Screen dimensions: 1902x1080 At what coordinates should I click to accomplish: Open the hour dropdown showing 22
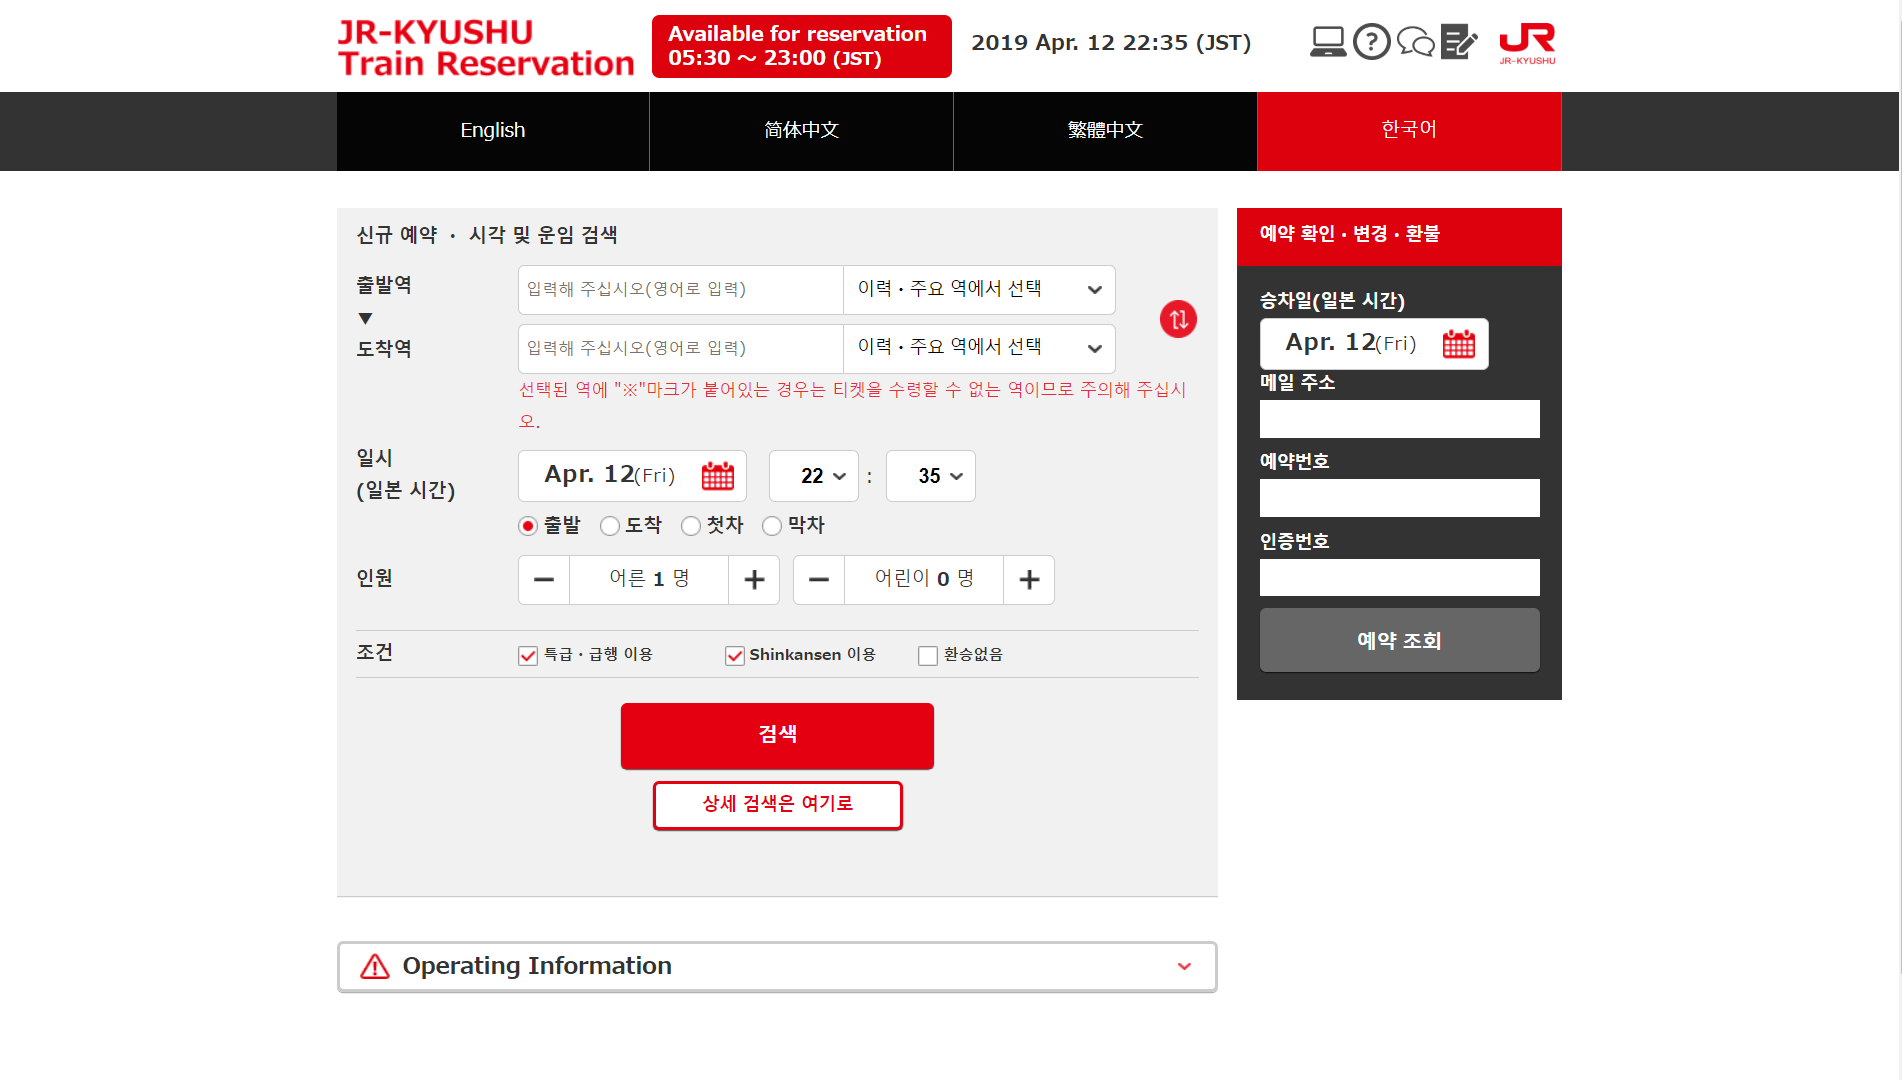(x=814, y=476)
